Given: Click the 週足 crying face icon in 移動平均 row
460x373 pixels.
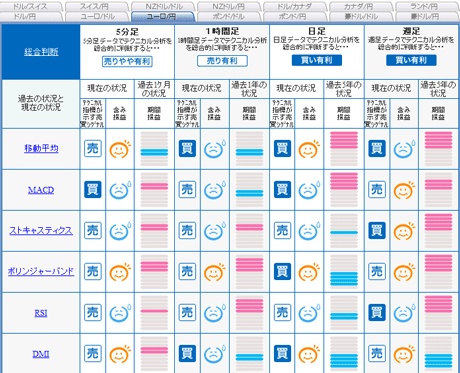Looking at the screenshot, I should click(404, 149).
